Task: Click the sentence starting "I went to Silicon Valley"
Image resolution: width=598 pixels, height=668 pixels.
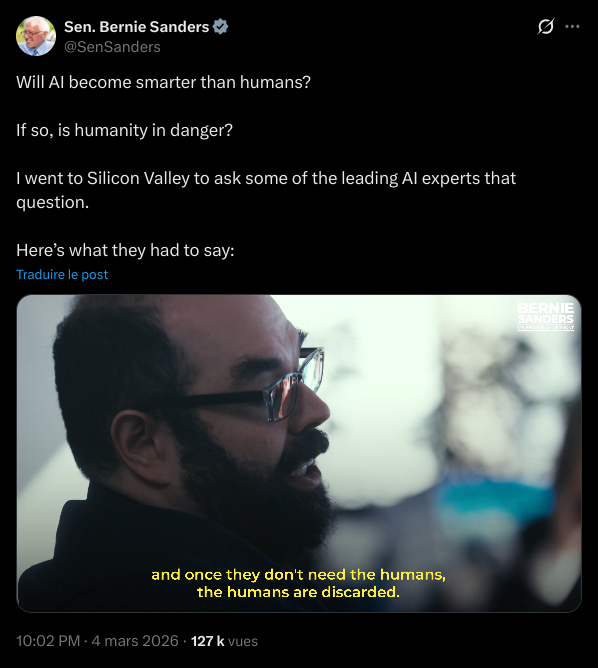Action: click(x=266, y=190)
